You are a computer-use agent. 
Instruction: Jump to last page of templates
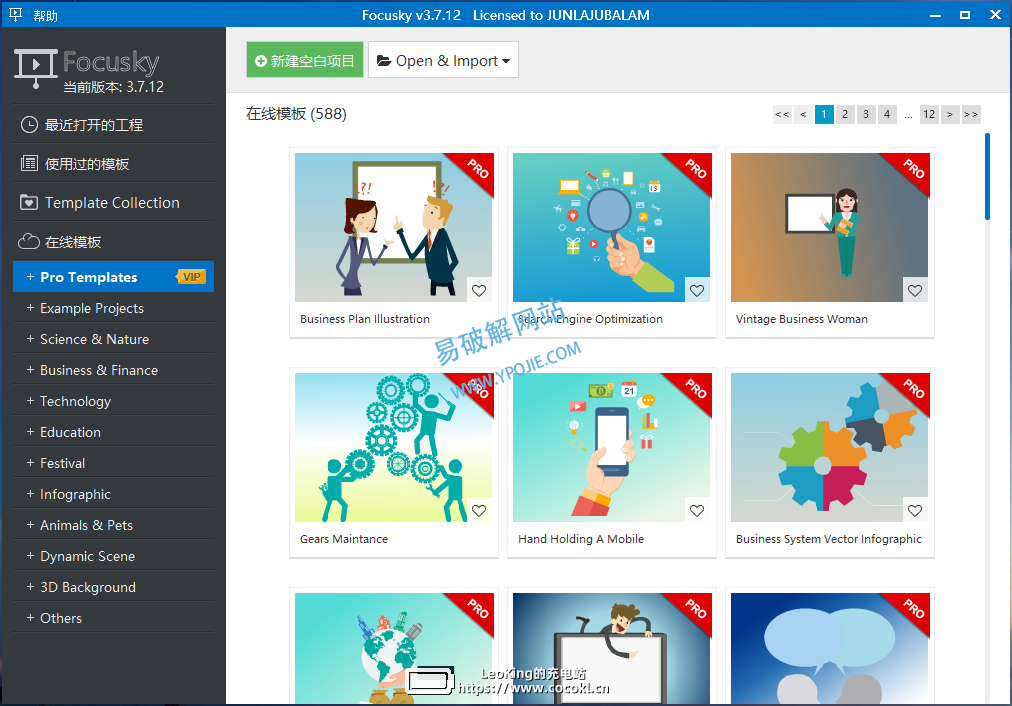pos(971,114)
